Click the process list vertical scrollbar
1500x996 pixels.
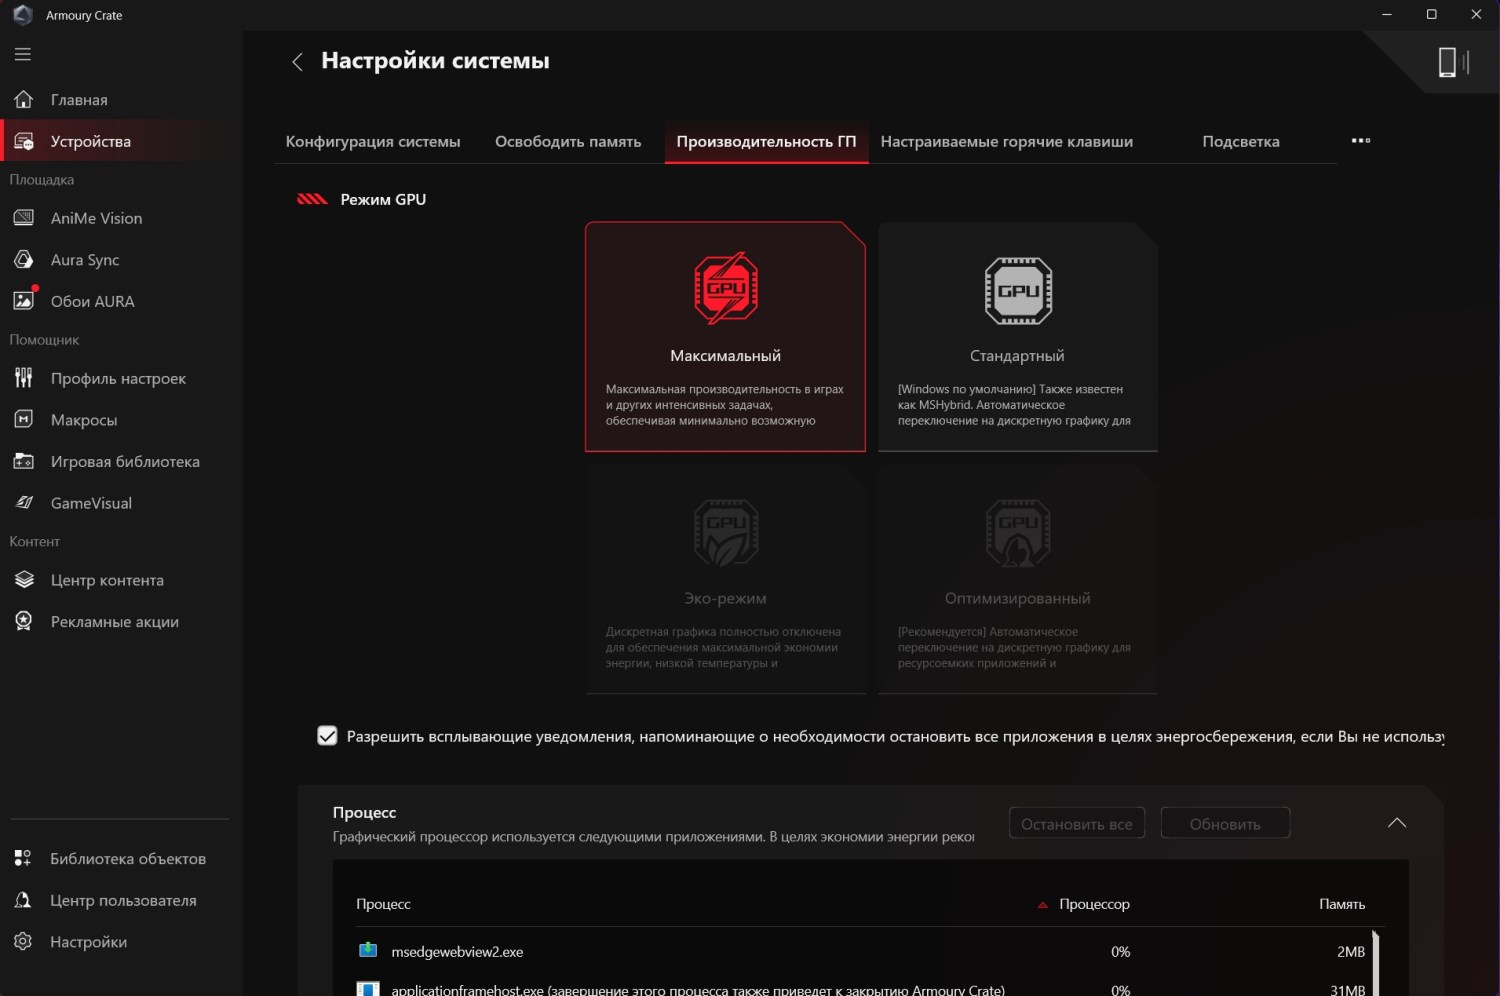coord(1376,962)
